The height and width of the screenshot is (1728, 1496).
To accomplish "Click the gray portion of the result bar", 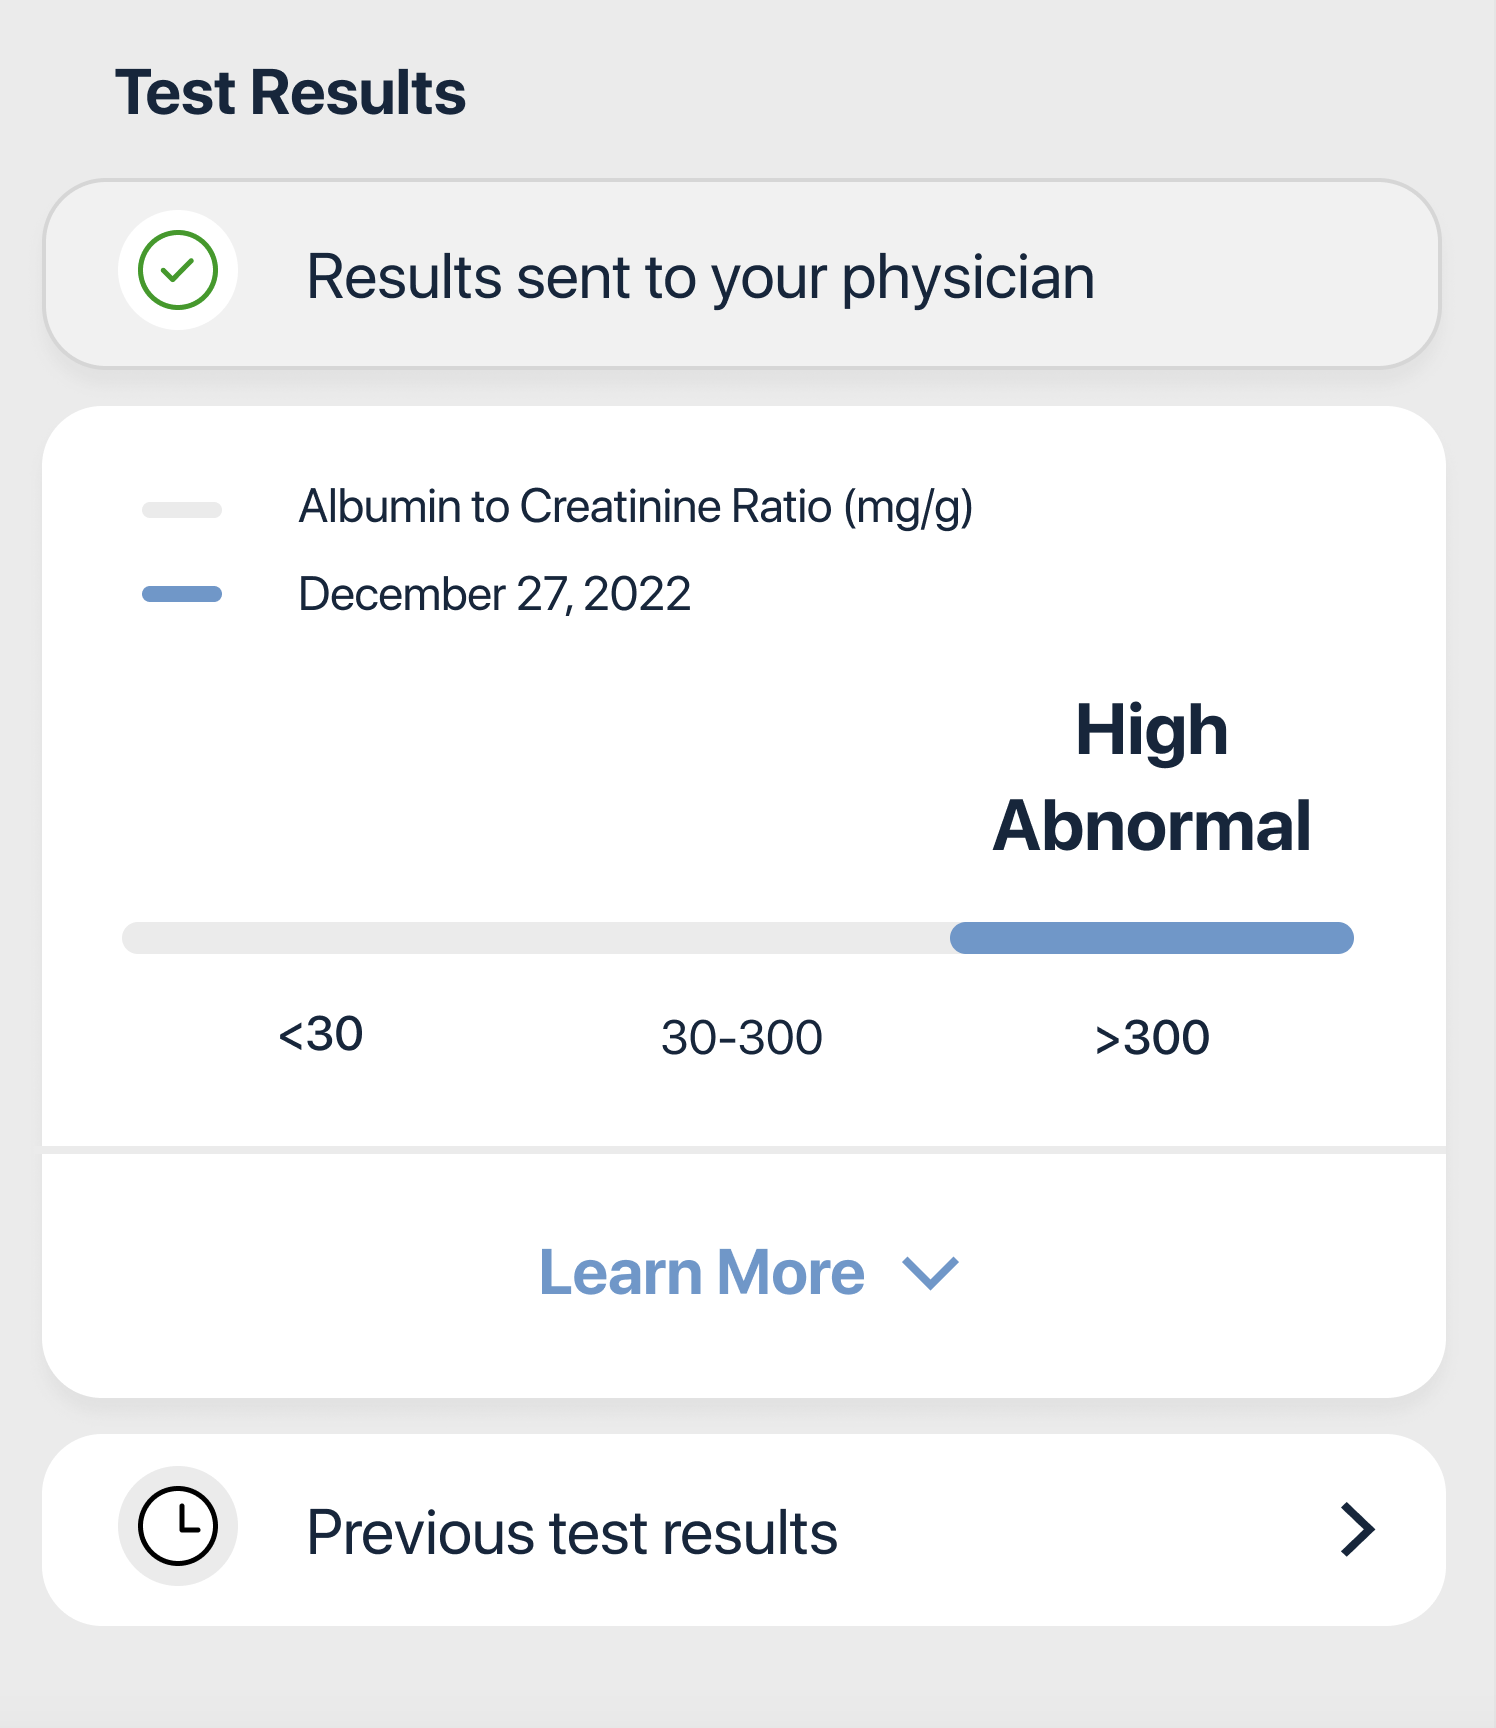I will tap(536, 938).
